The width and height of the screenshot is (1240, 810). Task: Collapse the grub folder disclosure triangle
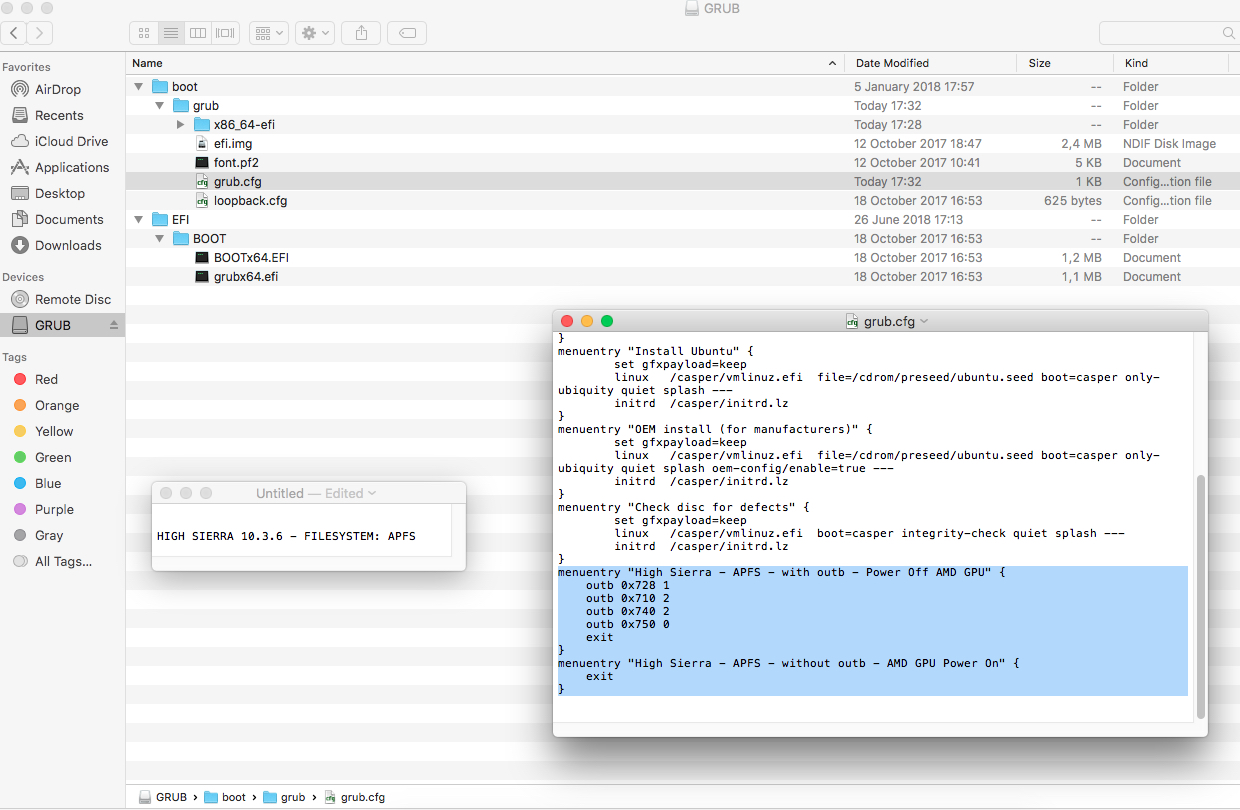coord(160,106)
